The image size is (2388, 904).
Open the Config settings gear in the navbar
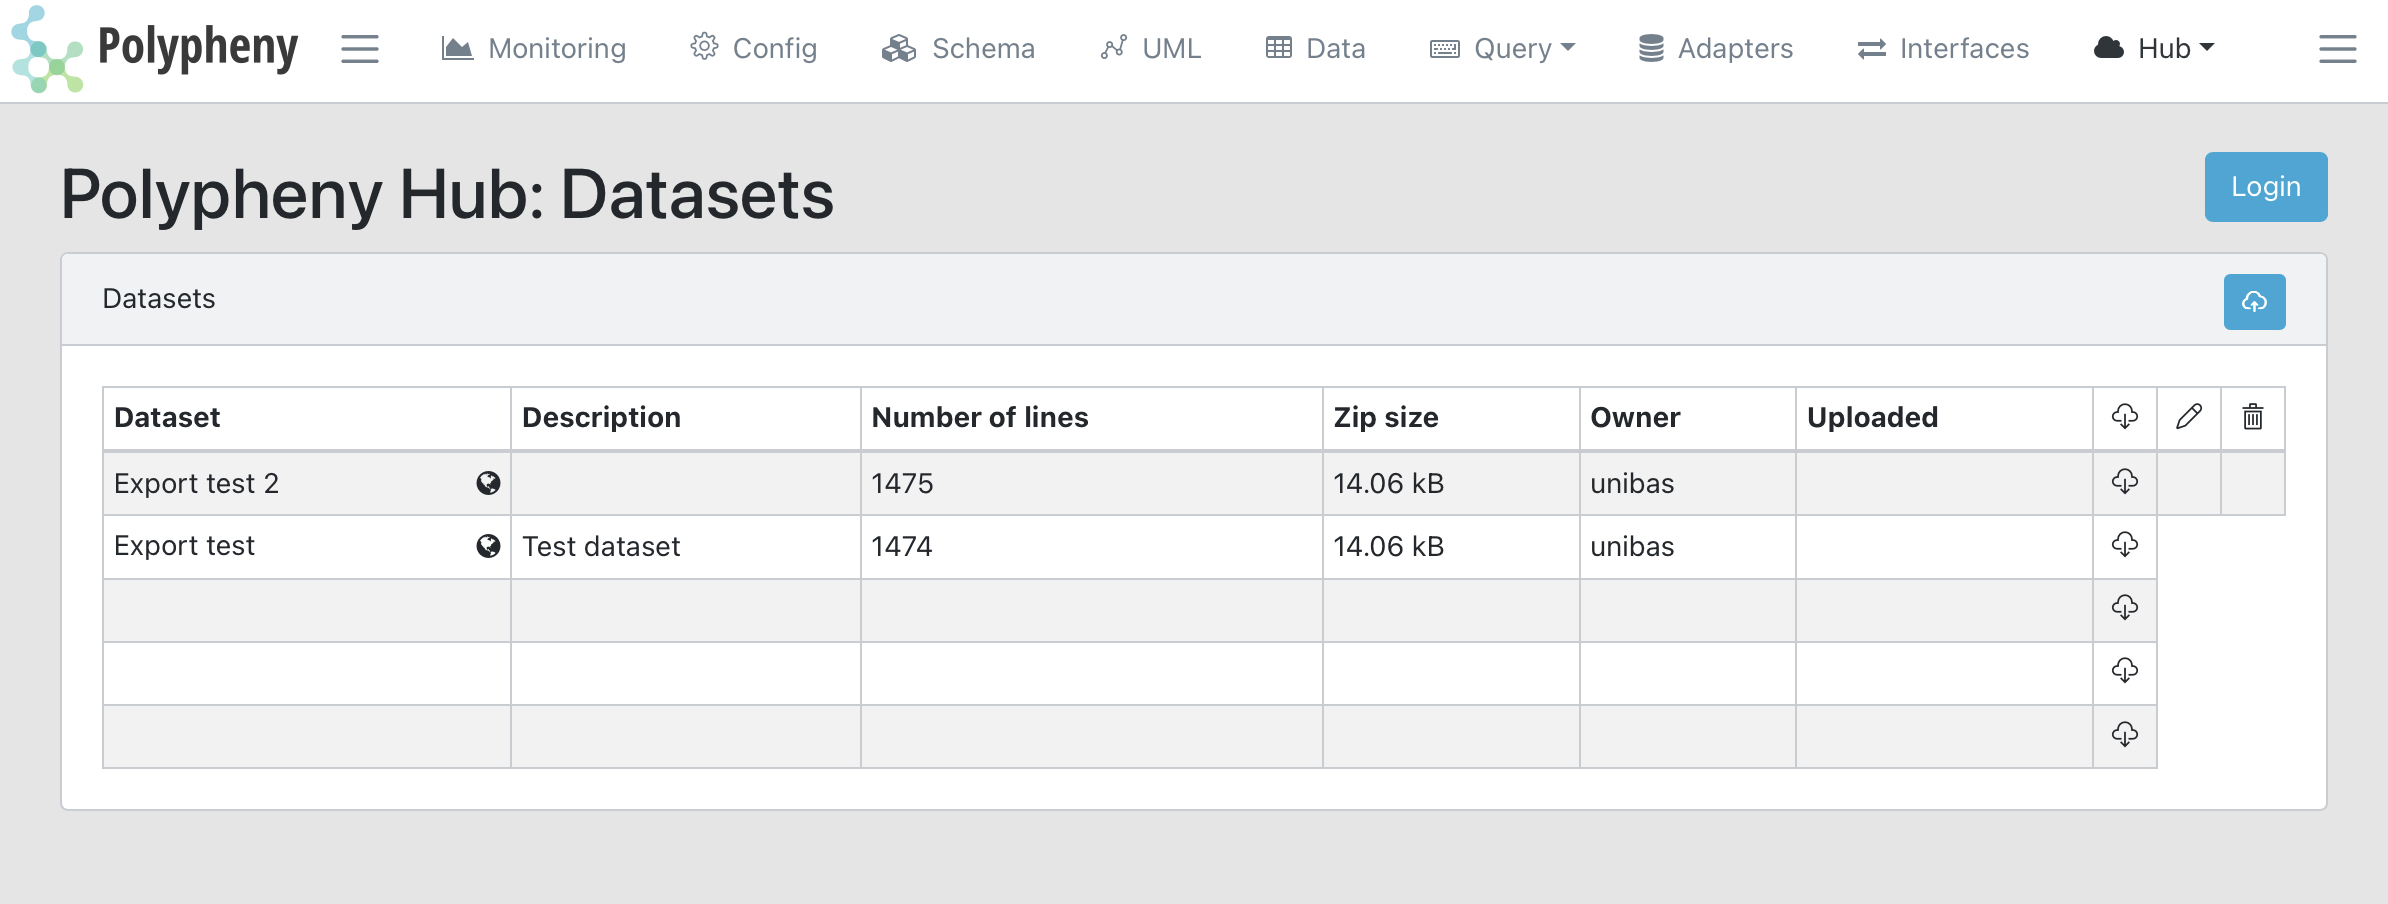[755, 48]
